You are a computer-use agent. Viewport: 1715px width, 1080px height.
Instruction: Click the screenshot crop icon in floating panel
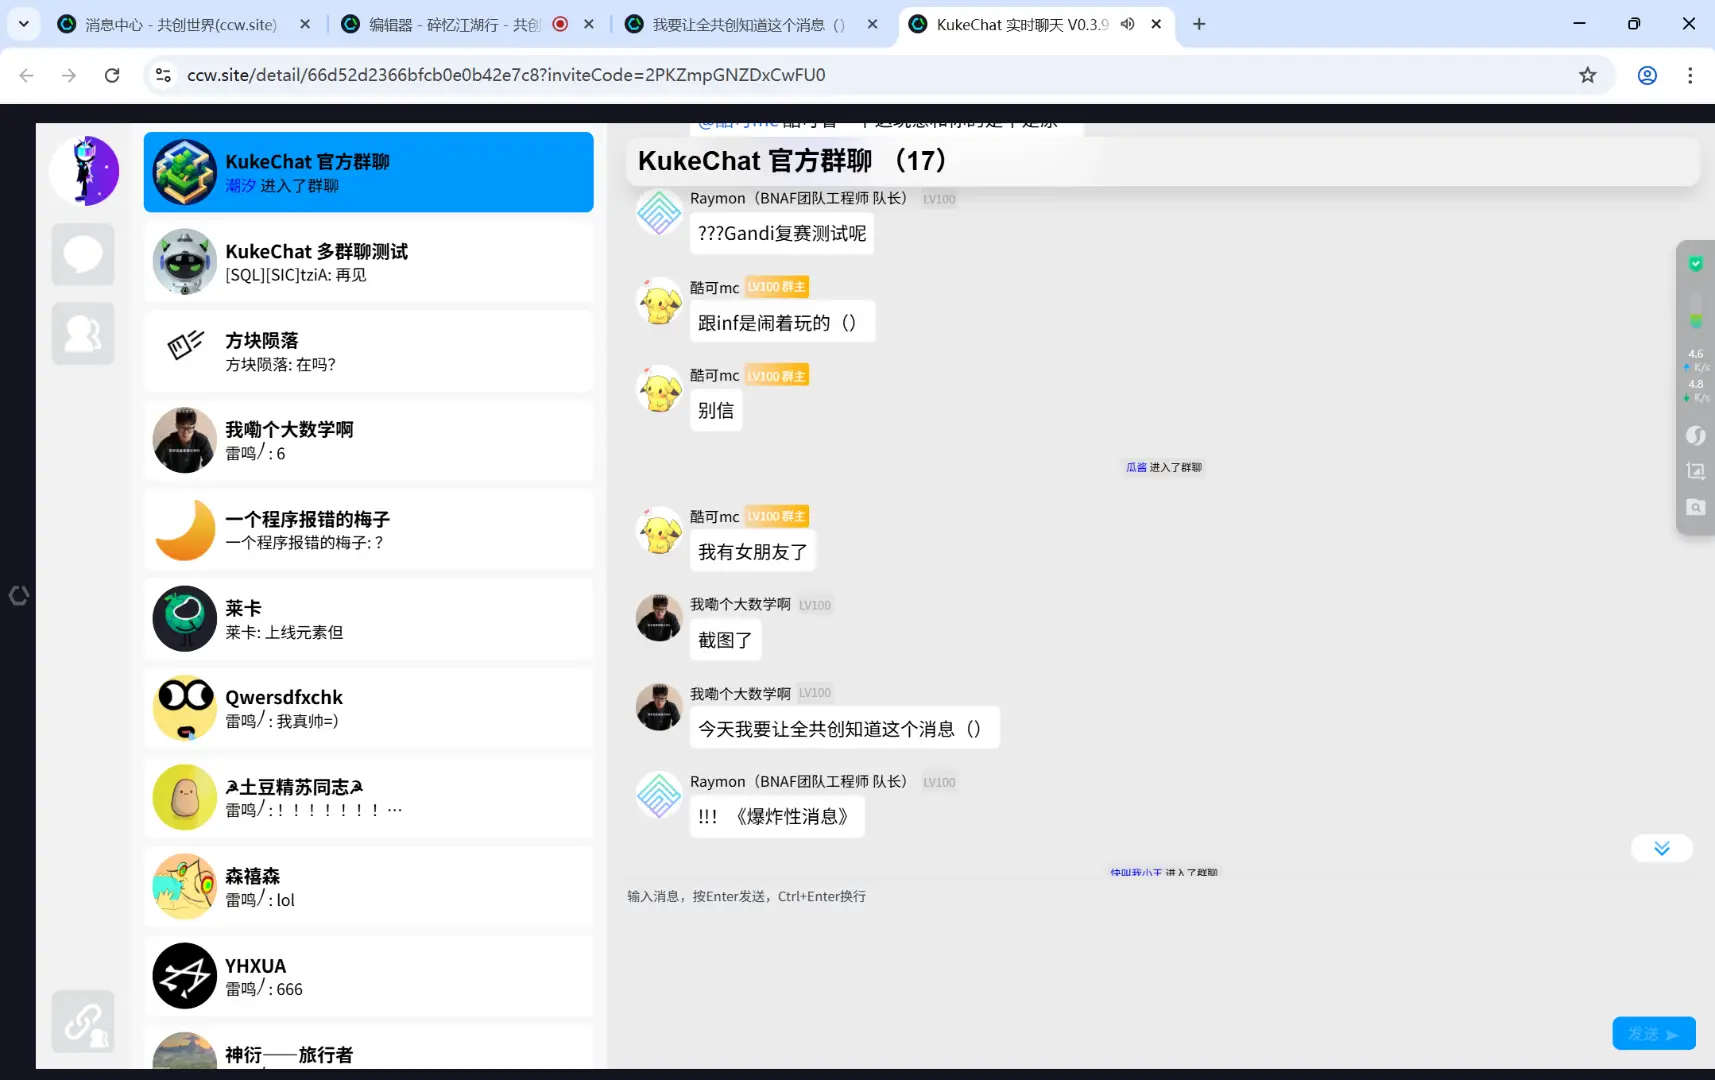point(1695,470)
